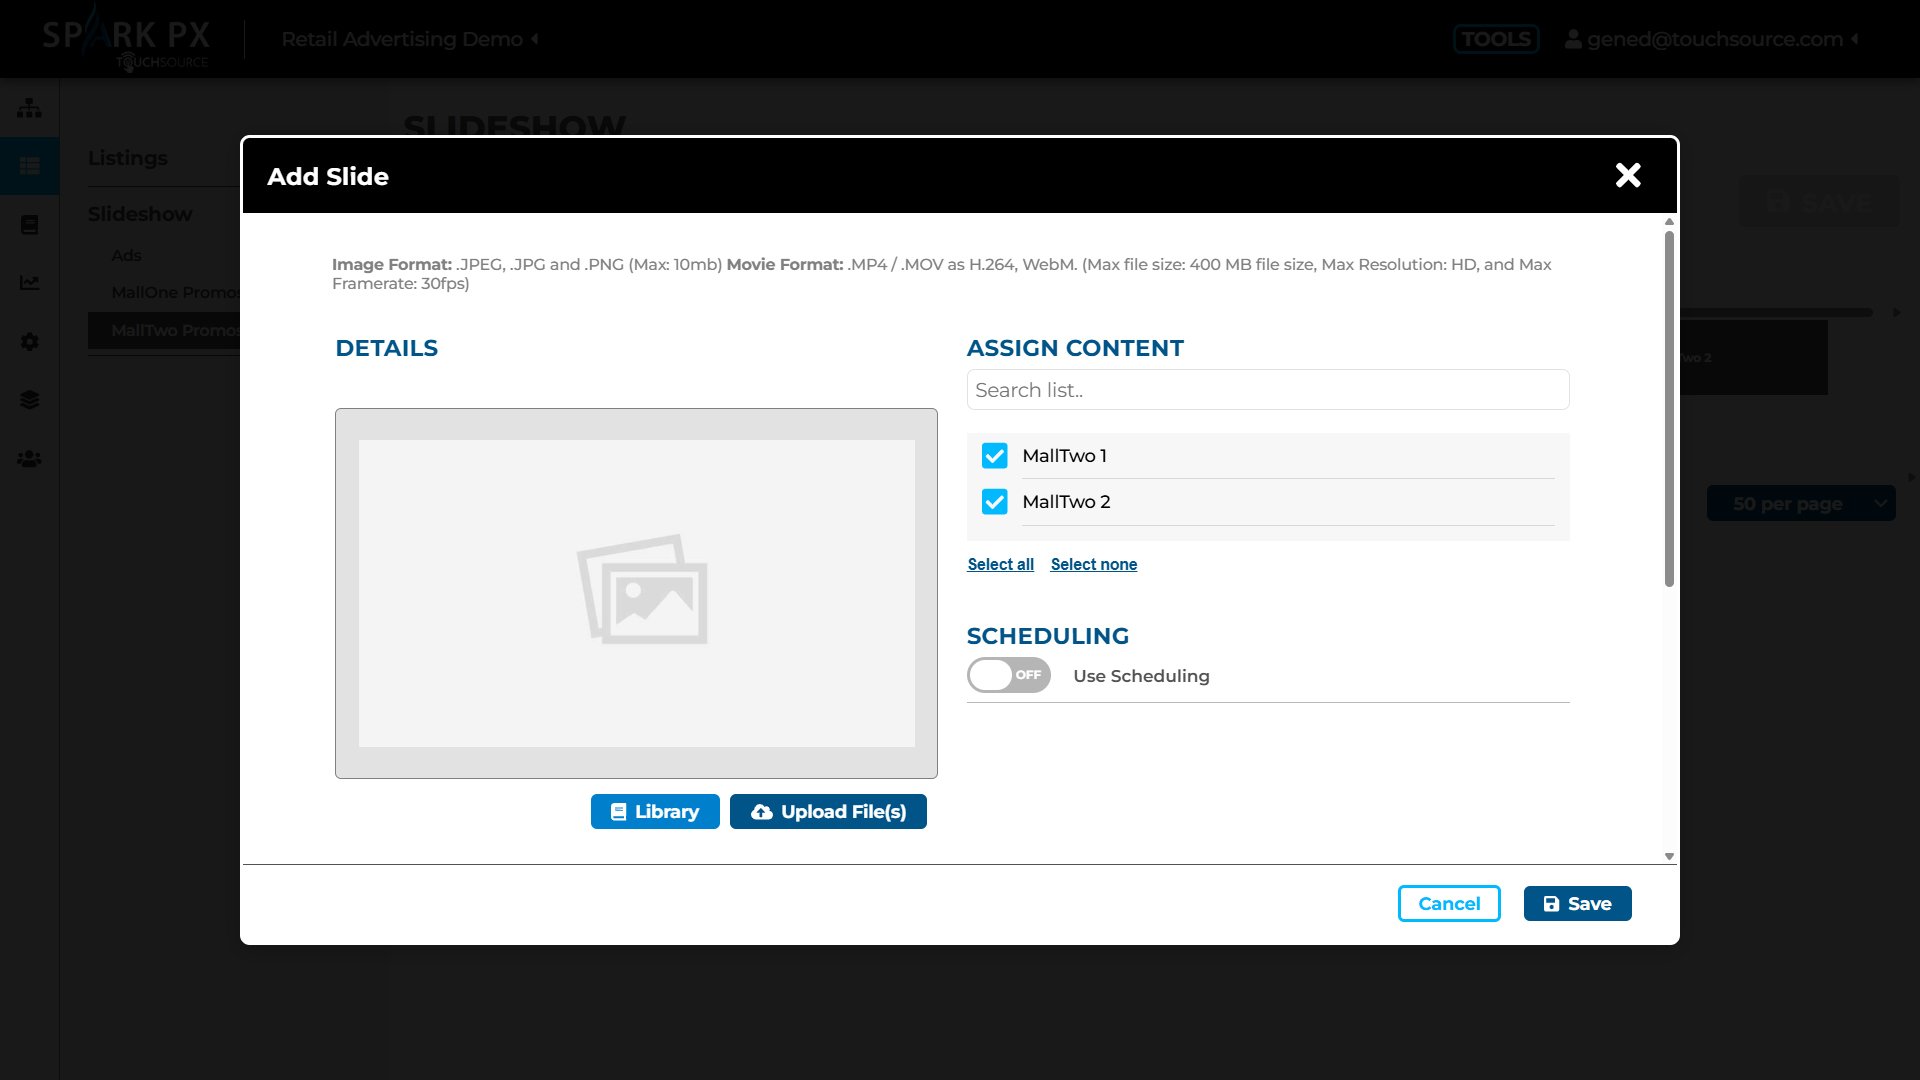Open the 50 per page dropdown
1920x1080 pixels.
click(1802, 503)
